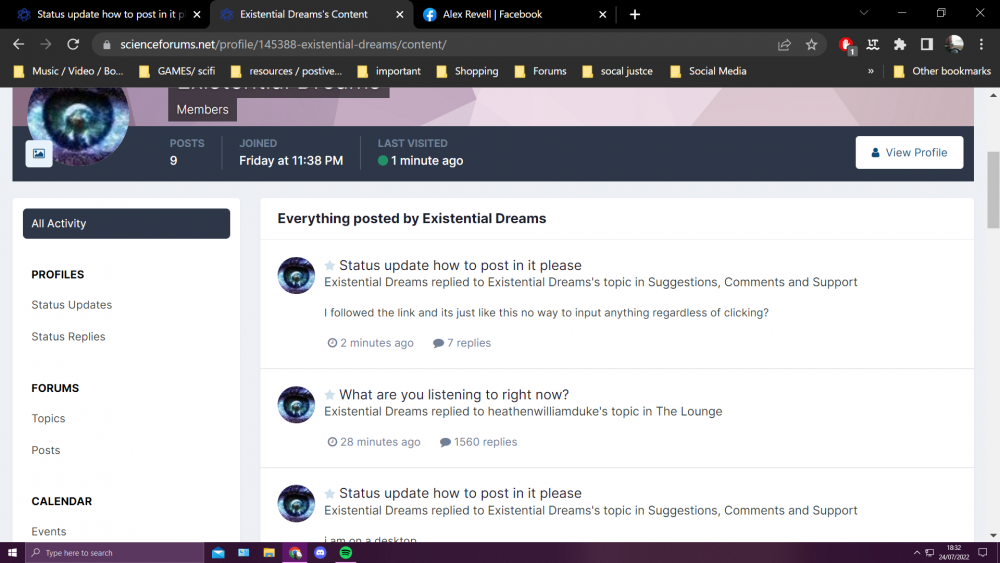The image size is (1000, 563).
Task: Bookmark this page with the star icon
Action: coord(811,45)
